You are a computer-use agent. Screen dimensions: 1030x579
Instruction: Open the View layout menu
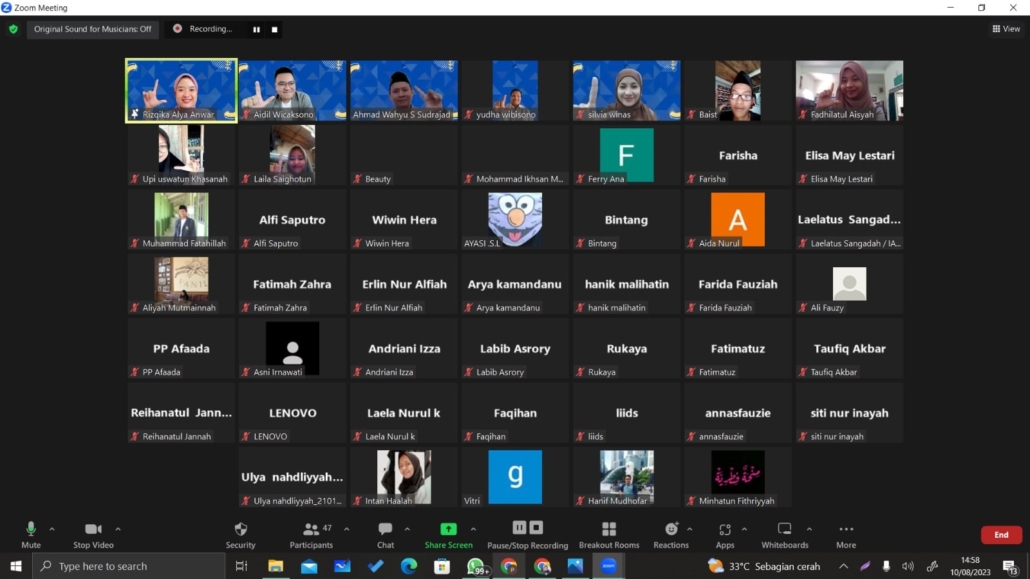(1006, 29)
